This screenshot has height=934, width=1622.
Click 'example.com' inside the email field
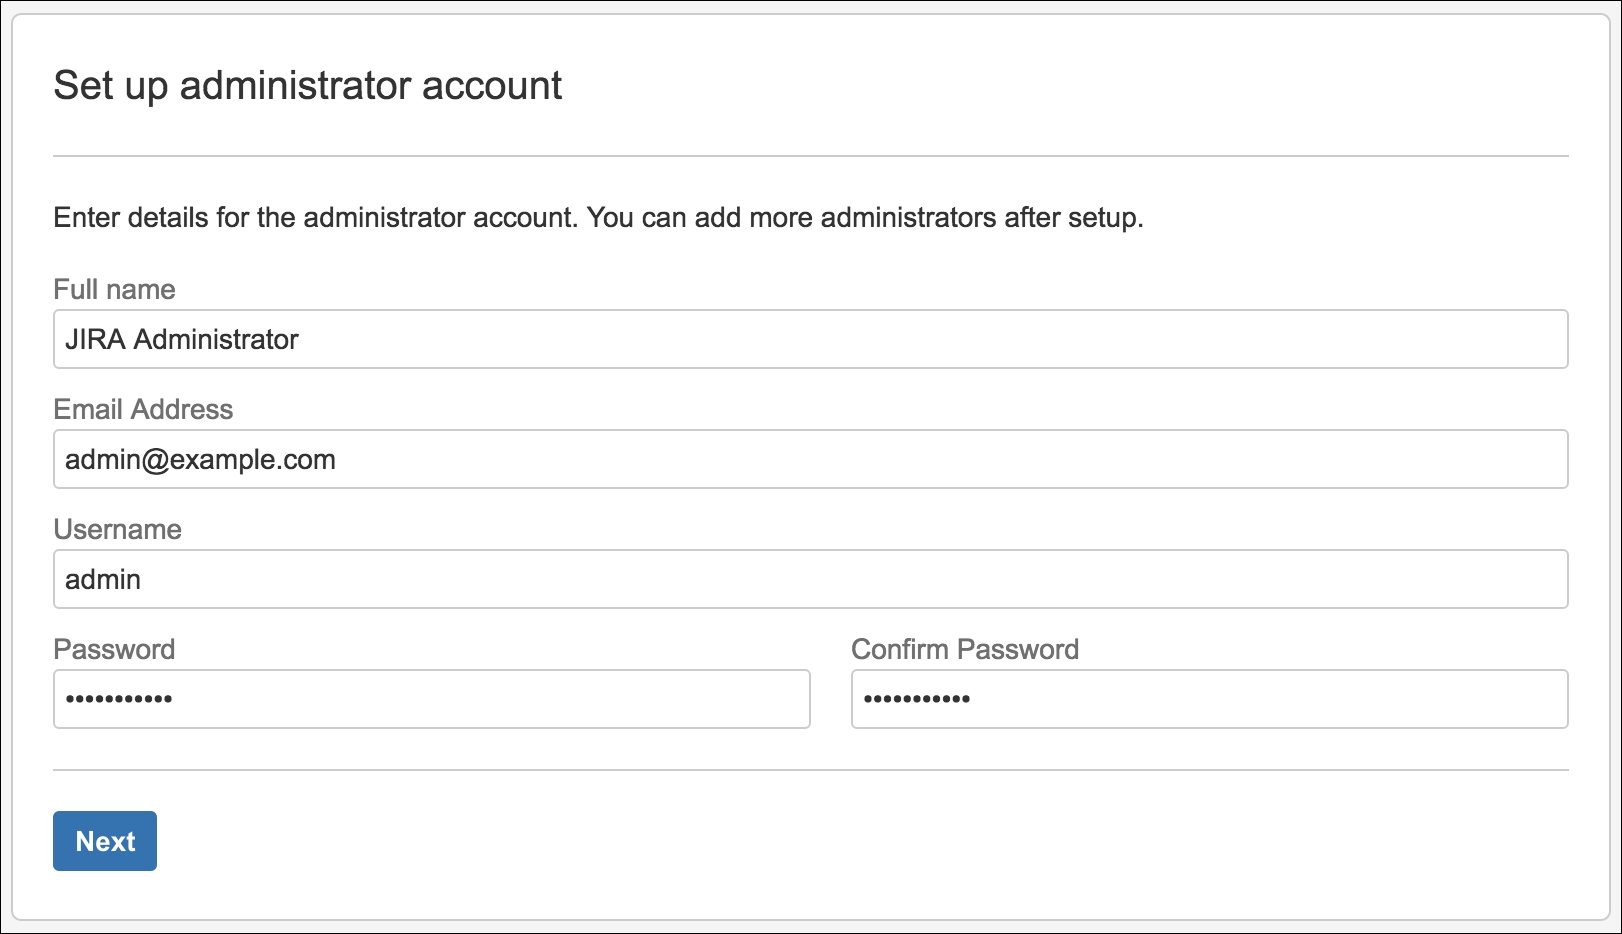tap(252, 460)
